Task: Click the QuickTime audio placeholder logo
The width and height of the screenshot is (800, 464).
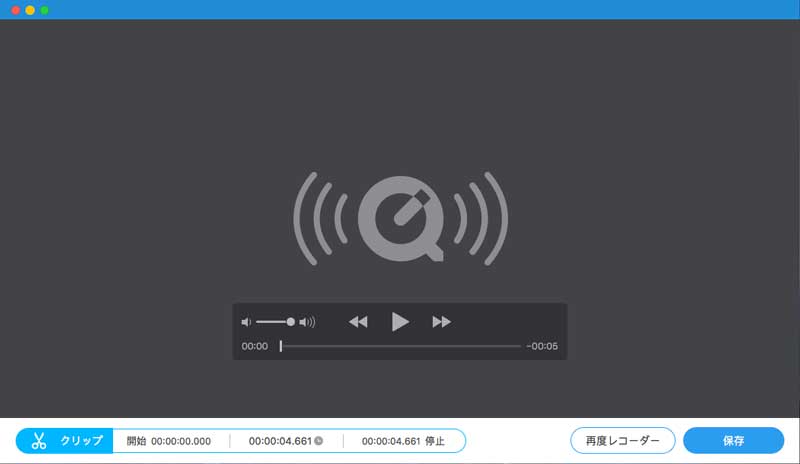Action: 401,218
